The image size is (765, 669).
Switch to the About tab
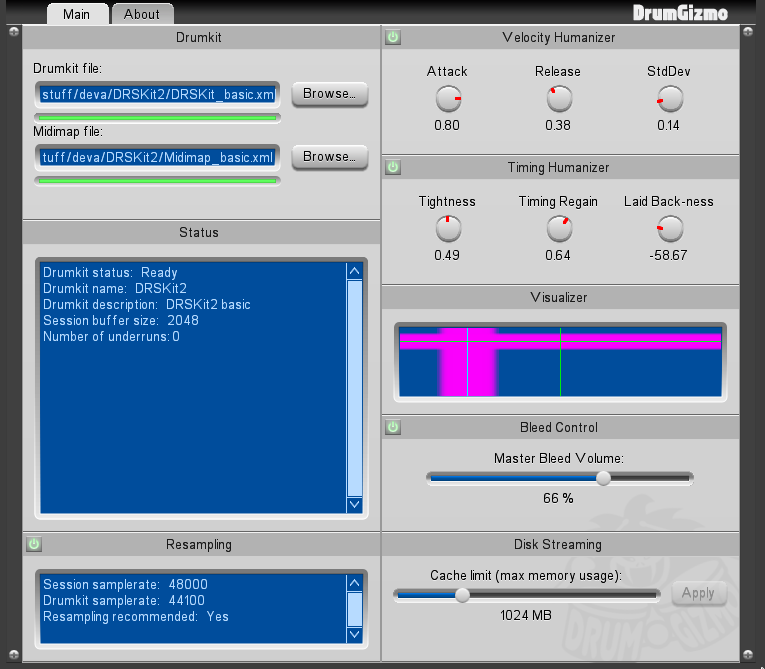pos(142,14)
